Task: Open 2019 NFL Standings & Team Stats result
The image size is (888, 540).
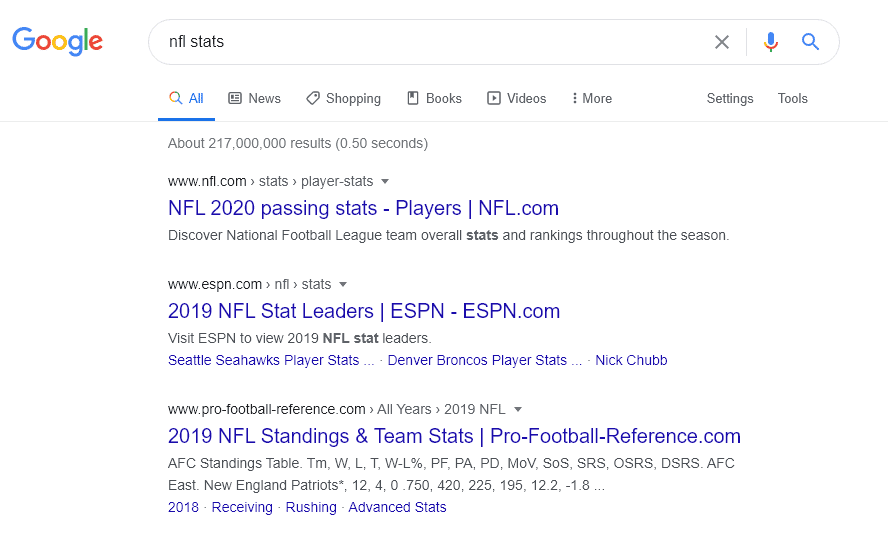Action: tap(454, 436)
